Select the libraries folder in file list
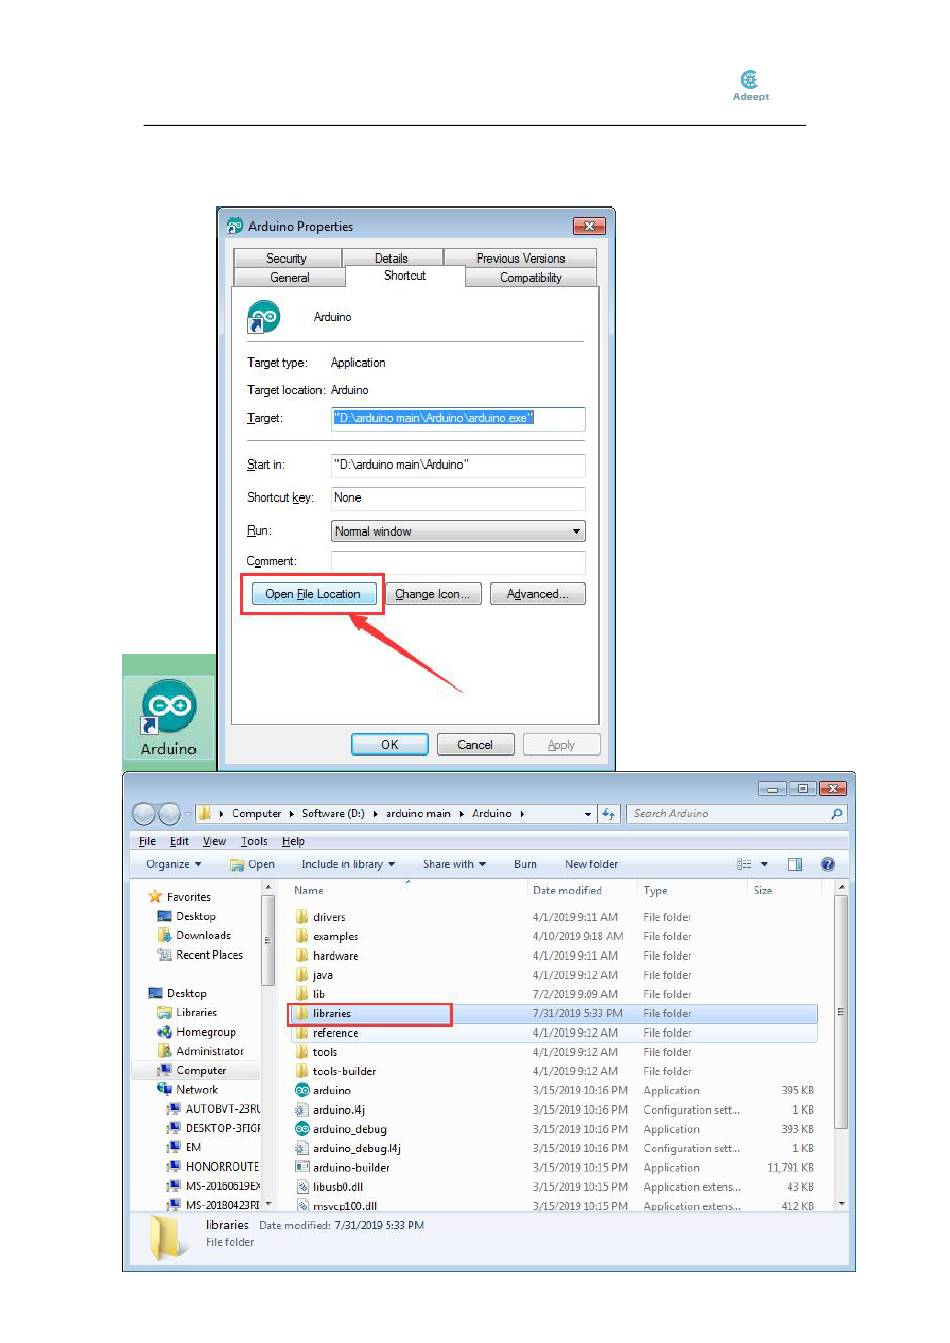The width and height of the screenshot is (950, 1343). (331, 1013)
